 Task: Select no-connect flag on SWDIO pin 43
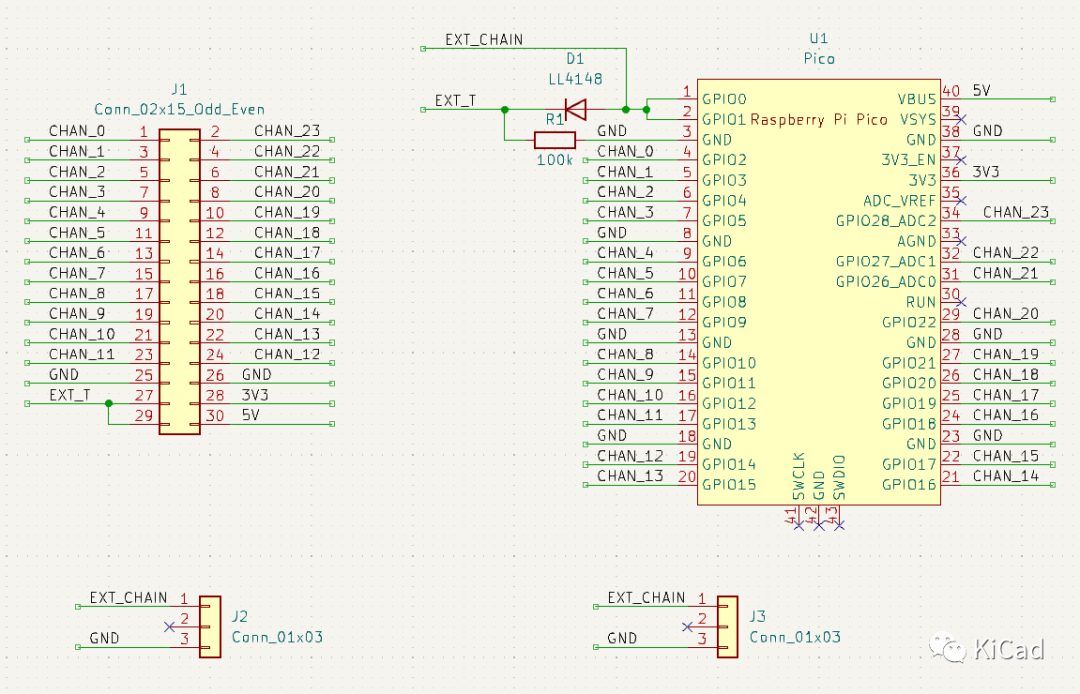[839, 525]
